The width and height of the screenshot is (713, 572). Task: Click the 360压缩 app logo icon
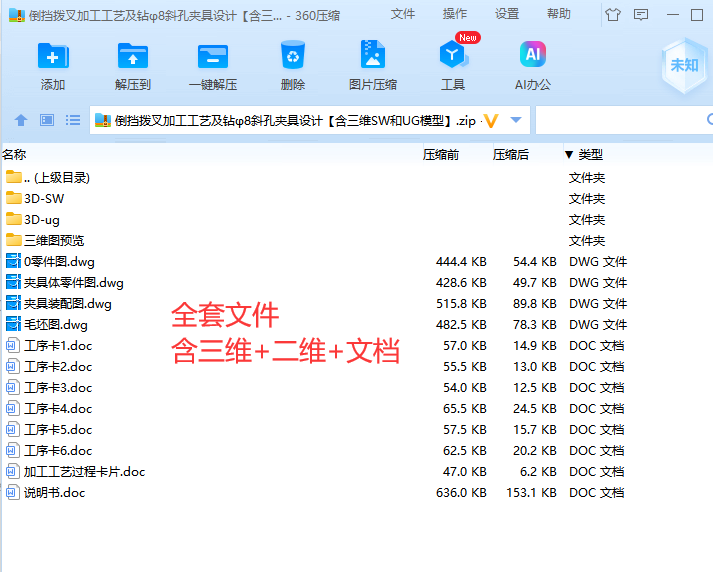point(17,15)
